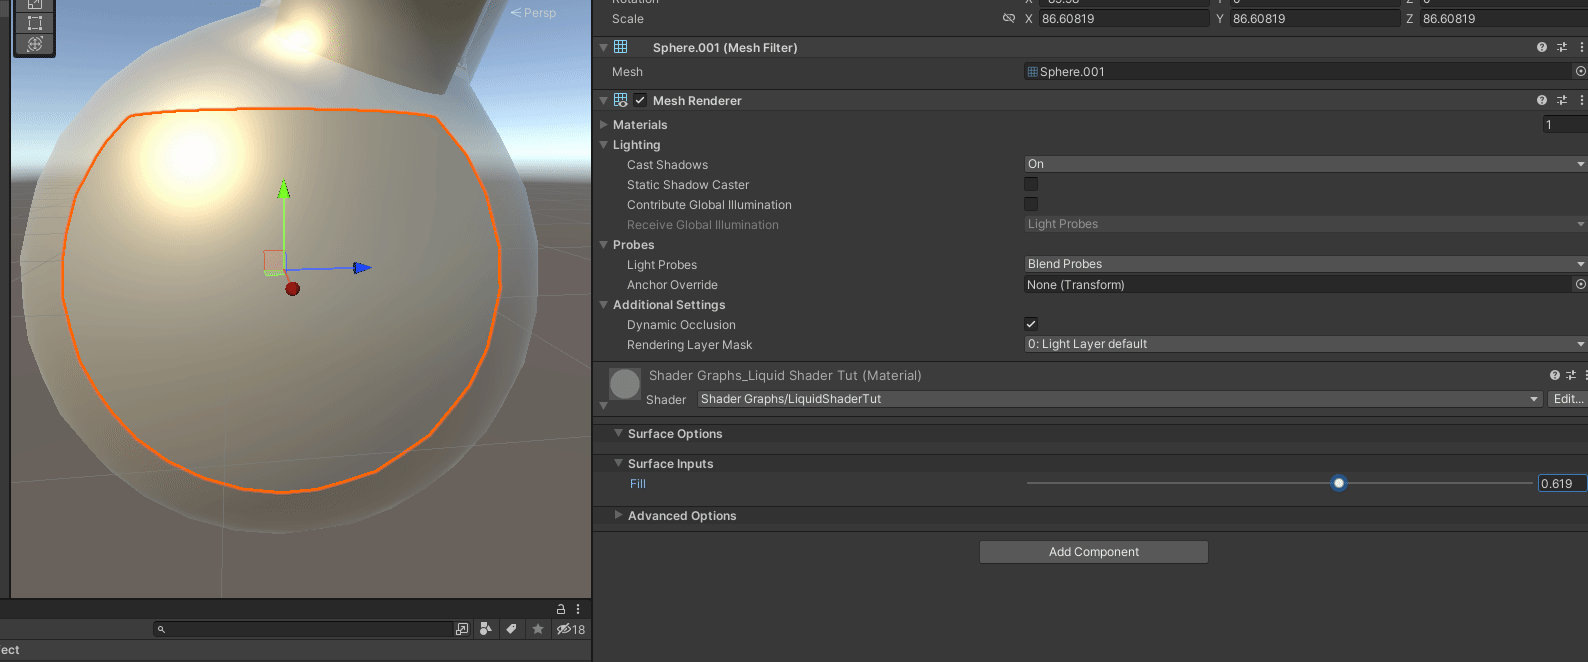Collapse the Sphere.001 Mesh Filter component
Image resolution: width=1588 pixels, height=662 pixels.
click(603, 47)
